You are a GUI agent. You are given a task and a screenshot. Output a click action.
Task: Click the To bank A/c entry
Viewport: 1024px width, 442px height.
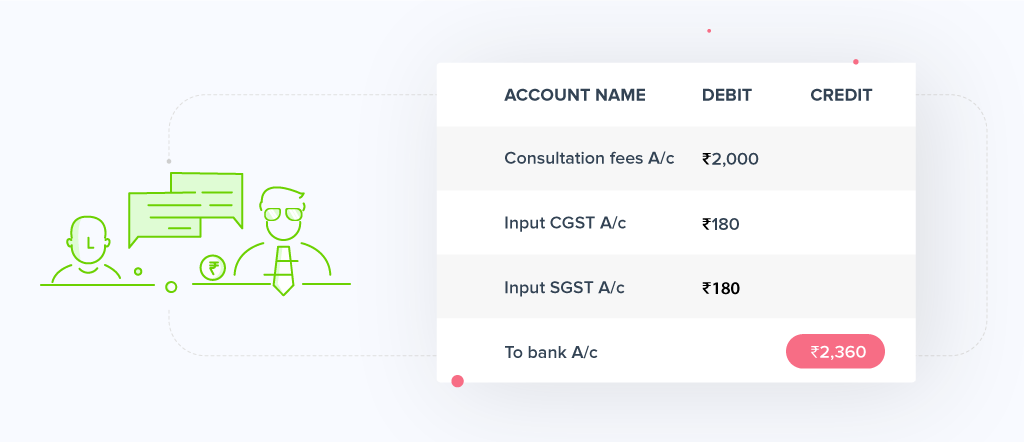tap(551, 352)
